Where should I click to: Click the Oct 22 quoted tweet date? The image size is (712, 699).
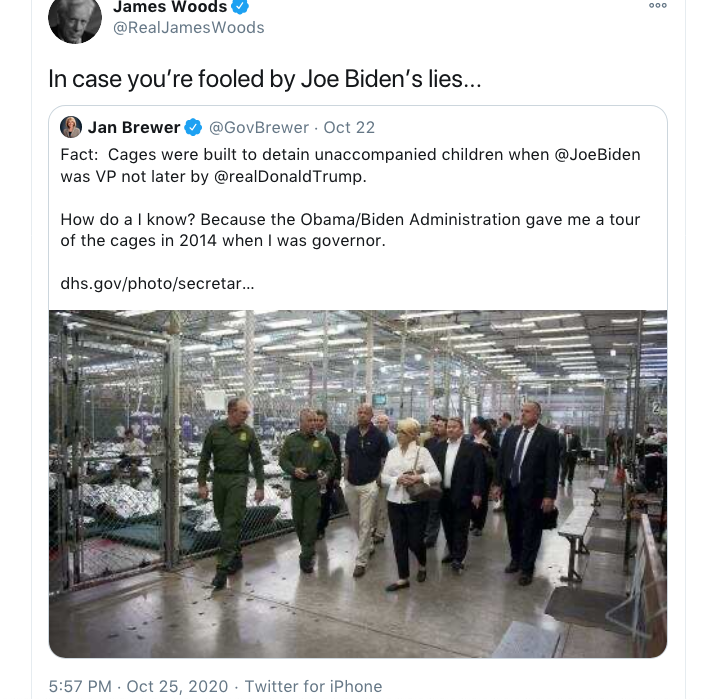[349, 127]
